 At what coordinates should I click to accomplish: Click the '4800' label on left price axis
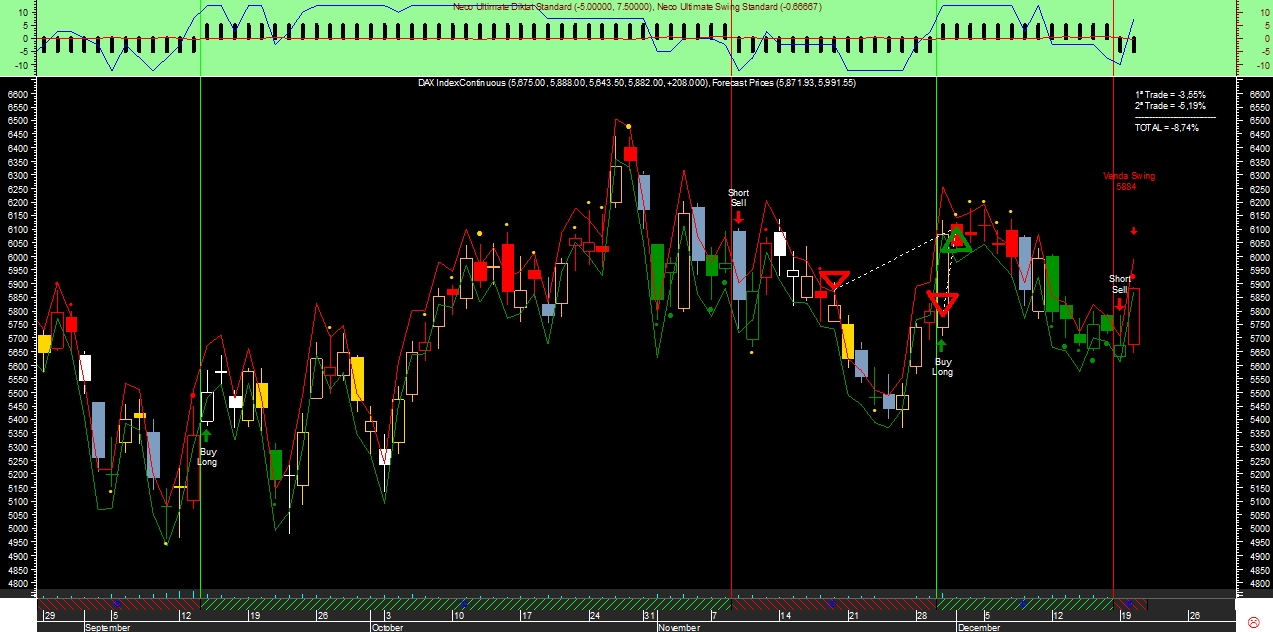click(x=17, y=583)
